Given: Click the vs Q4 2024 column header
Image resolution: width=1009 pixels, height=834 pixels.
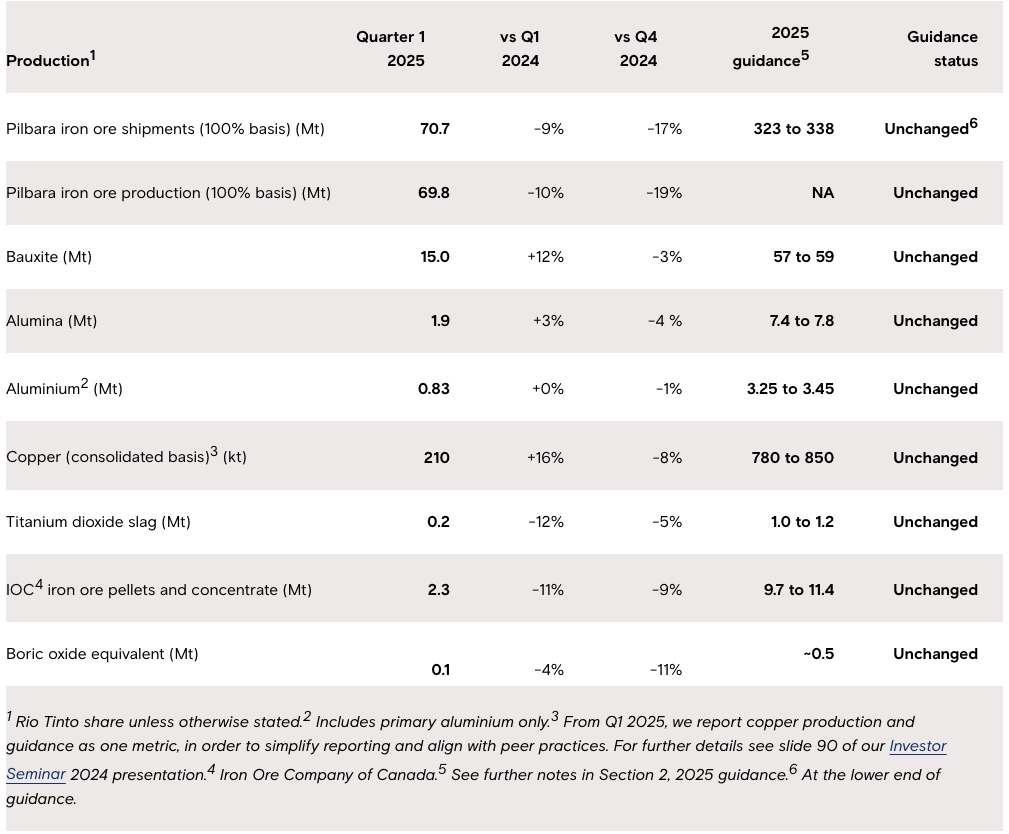Looking at the screenshot, I should pos(638,49).
